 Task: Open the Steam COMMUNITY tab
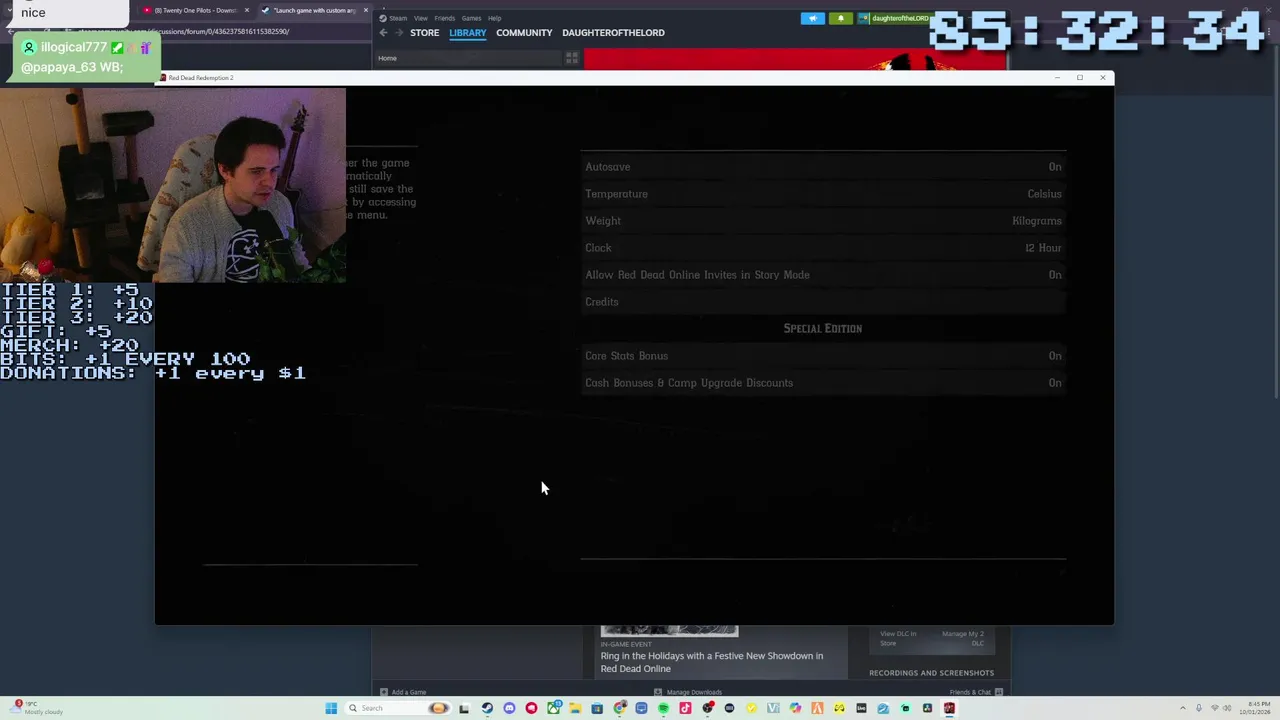(524, 33)
